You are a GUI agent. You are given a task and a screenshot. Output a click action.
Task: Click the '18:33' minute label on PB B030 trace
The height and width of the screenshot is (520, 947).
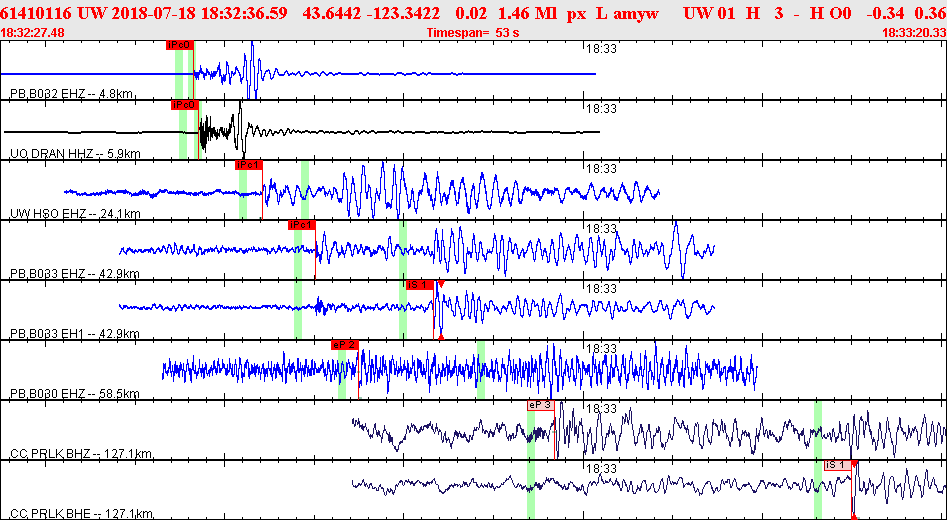coord(601,349)
